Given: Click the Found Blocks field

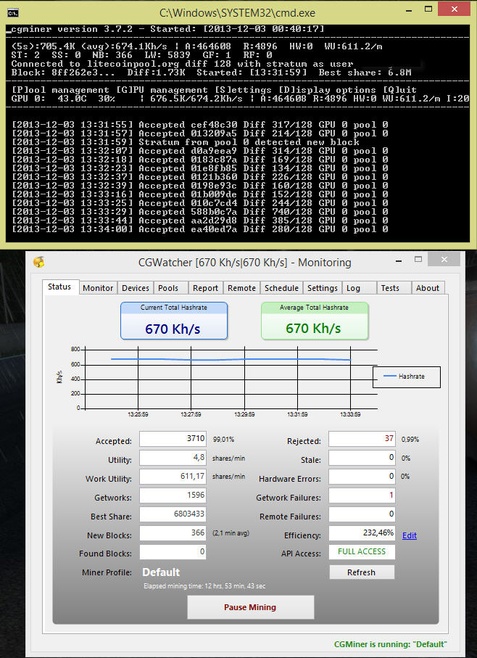Looking at the screenshot, I should [x=173, y=552].
